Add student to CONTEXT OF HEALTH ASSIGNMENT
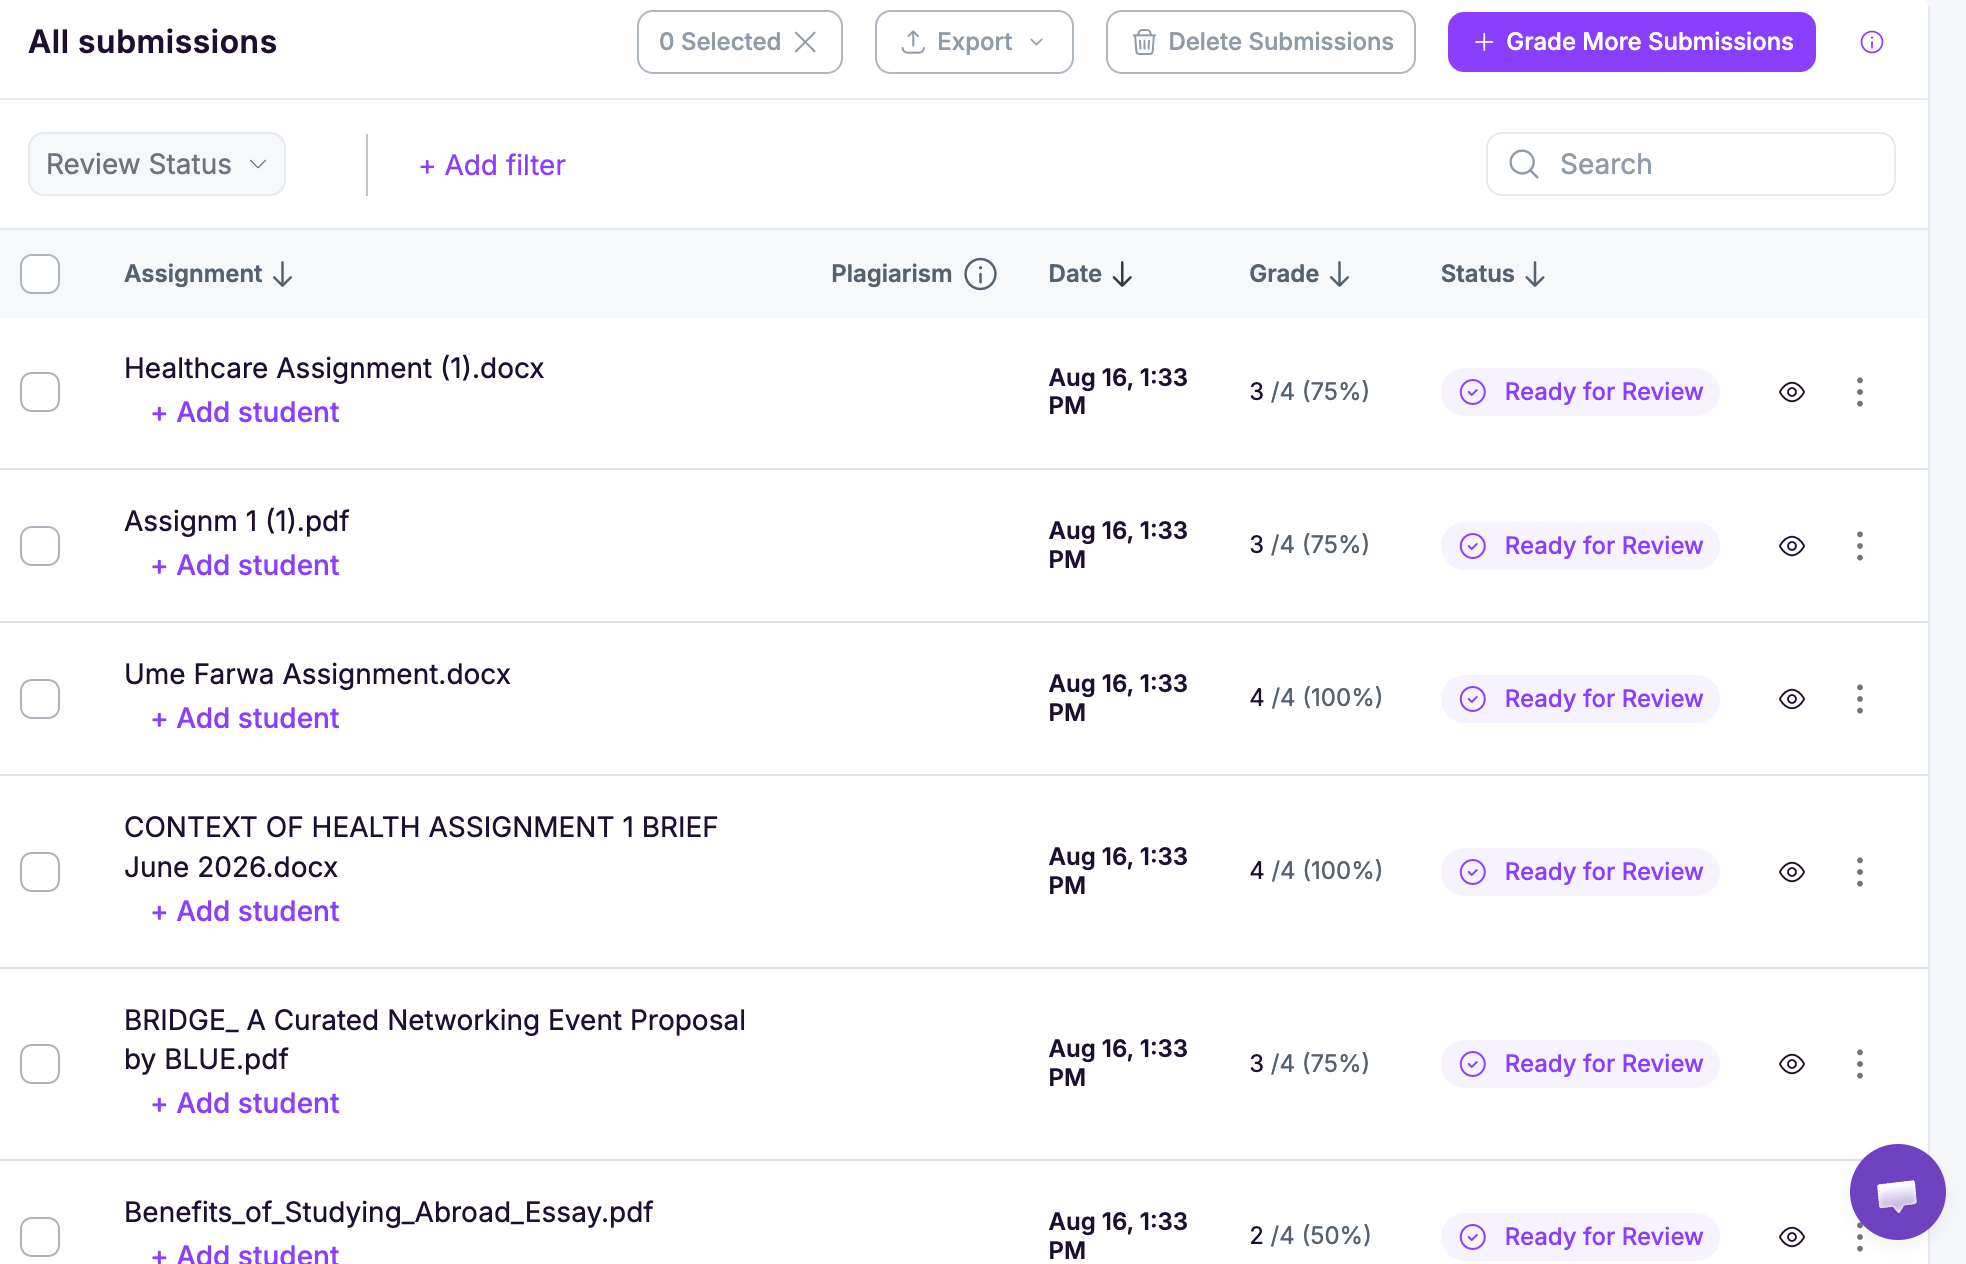Screen dimensions: 1966x1264 (245, 911)
